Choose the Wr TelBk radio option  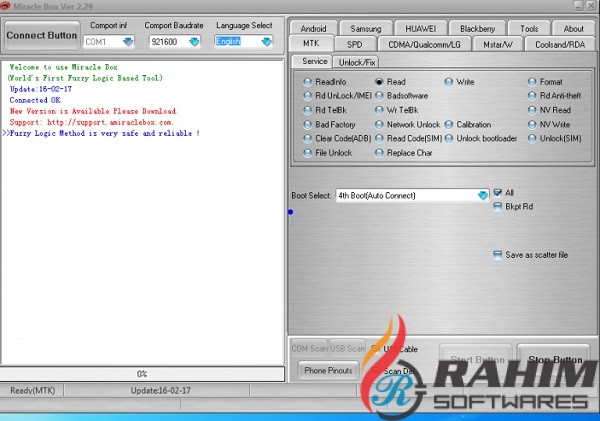(396, 110)
